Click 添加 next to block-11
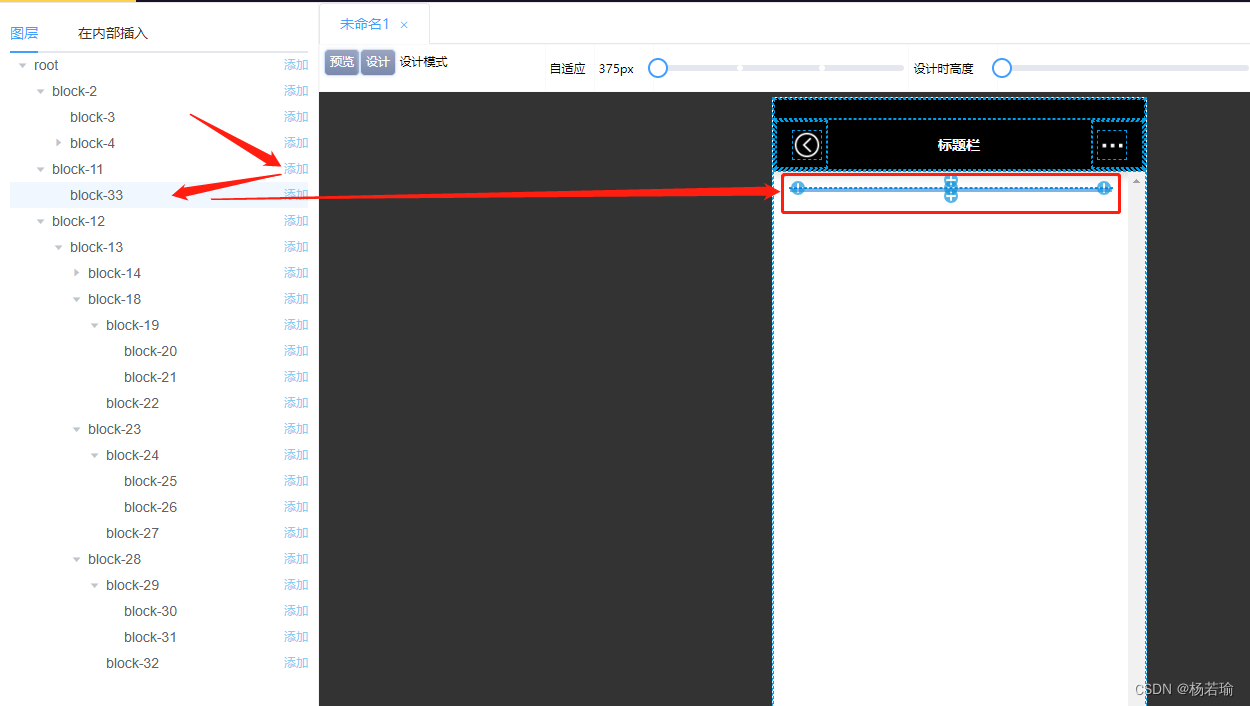This screenshot has height=706, width=1250. [x=296, y=169]
